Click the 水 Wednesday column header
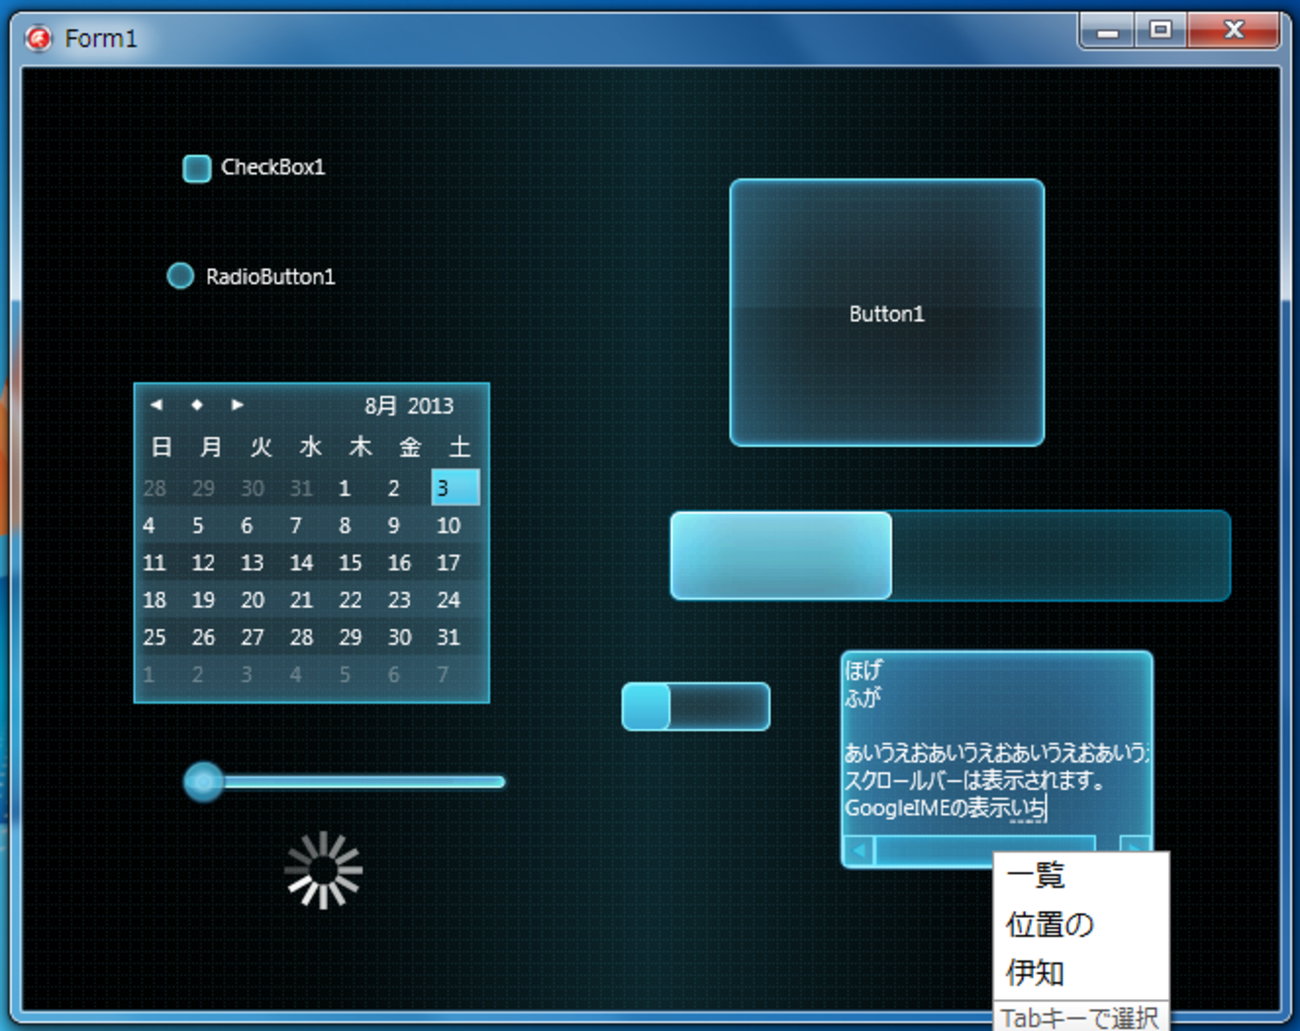Image resolution: width=1300 pixels, height=1031 pixels. tap(310, 447)
